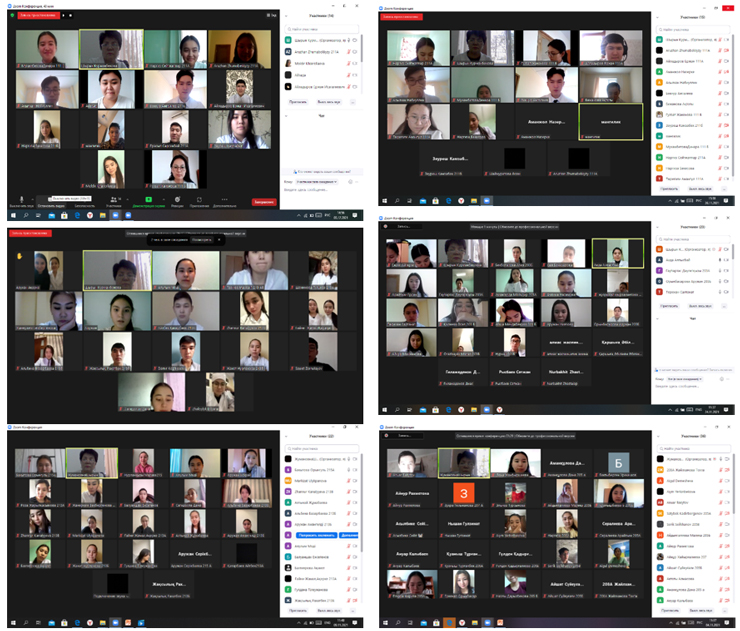Click participants scrollbar in top-right Zoom panel
Screen dimensions: 740x631
pos(733,104)
